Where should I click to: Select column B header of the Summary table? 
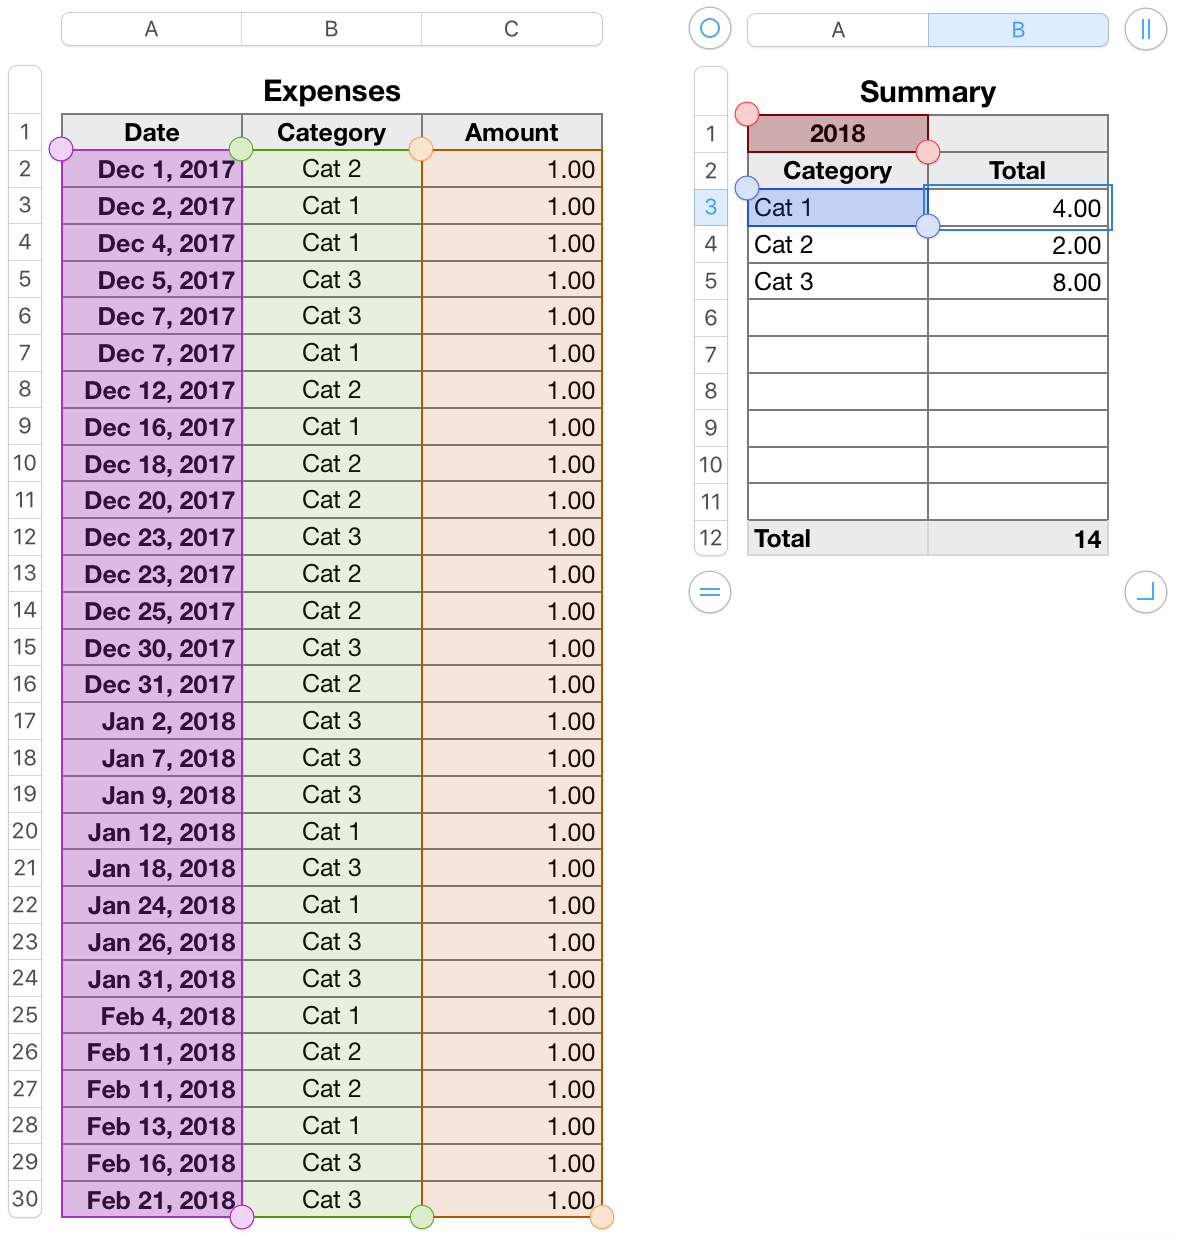pos(1018,29)
